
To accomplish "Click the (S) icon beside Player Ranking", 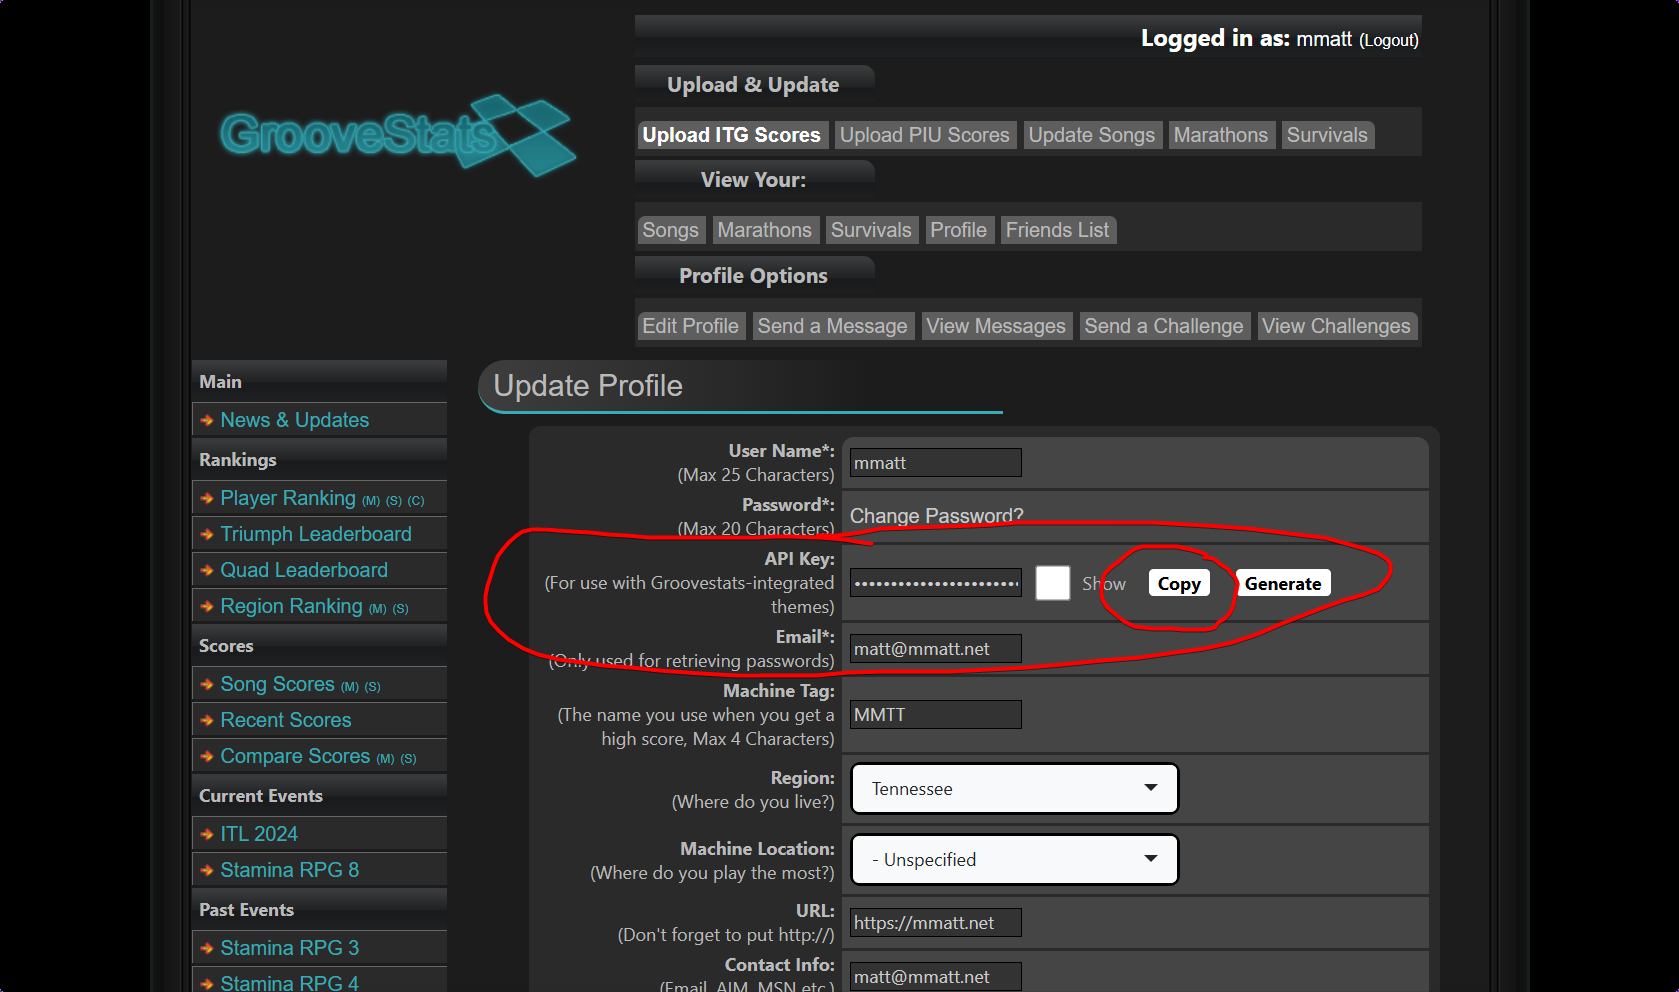I will click(x=394, y=501).
